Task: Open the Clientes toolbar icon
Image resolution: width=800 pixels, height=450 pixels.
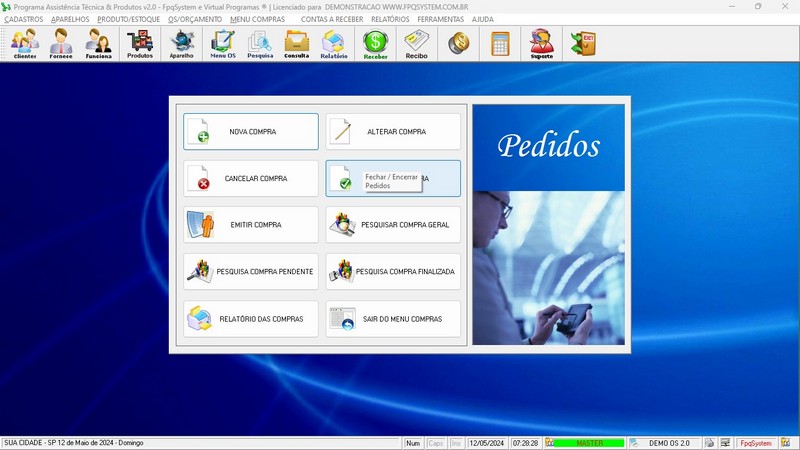Action: click(25, 43)
